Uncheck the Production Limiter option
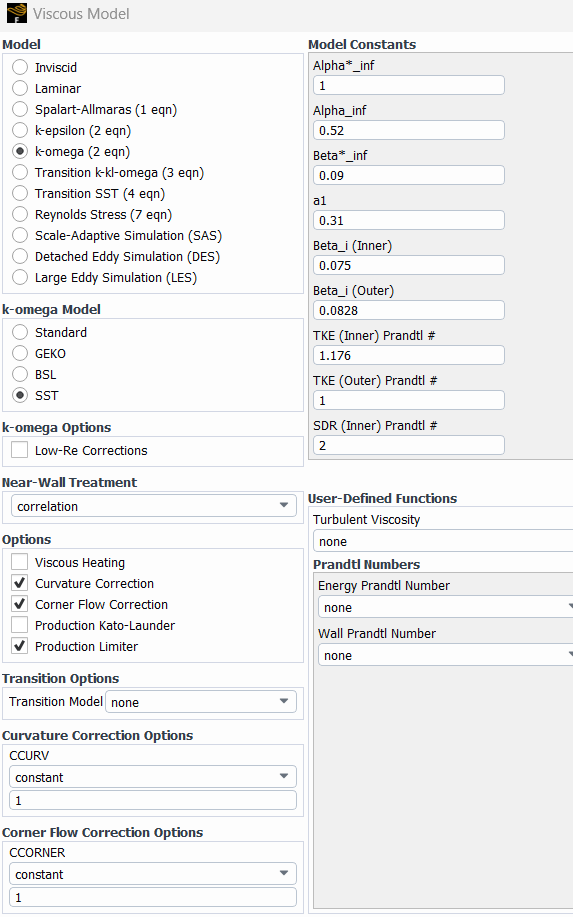Image resolution: width=573 pixels, height=917 pixels. 20,646
